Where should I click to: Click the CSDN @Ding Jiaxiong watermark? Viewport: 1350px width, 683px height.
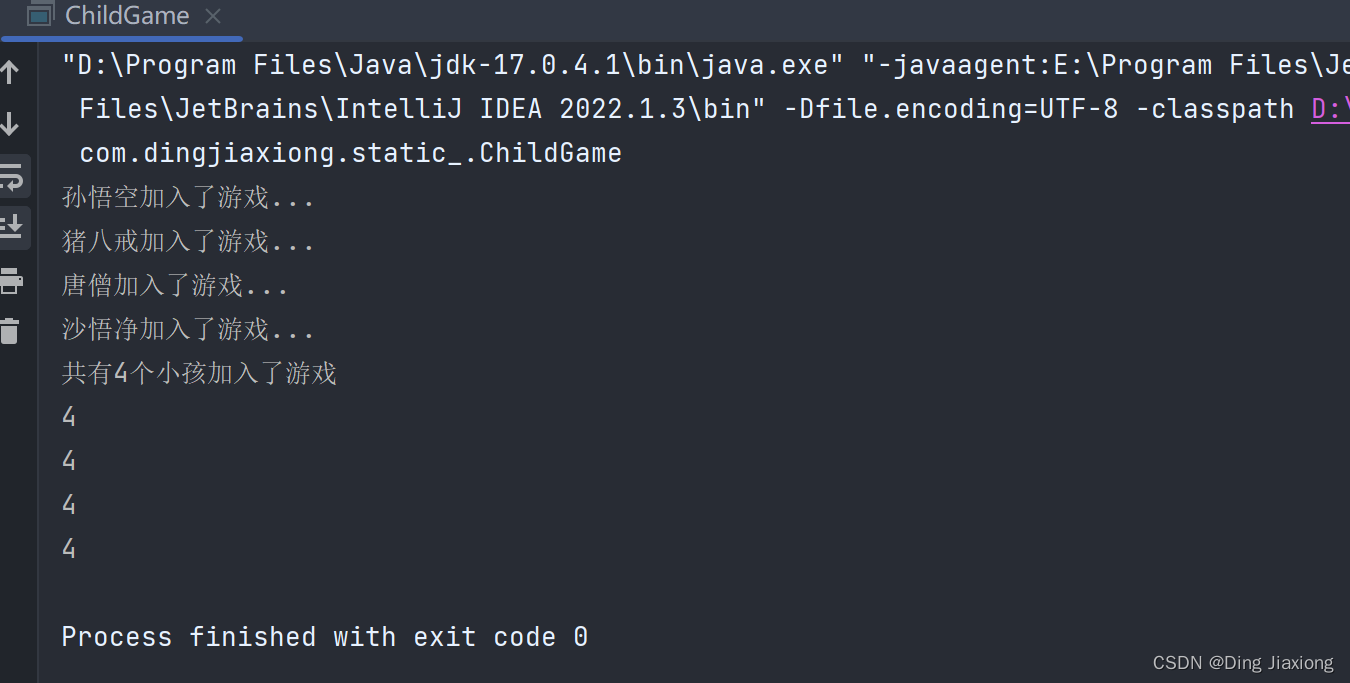[1242, 663]
